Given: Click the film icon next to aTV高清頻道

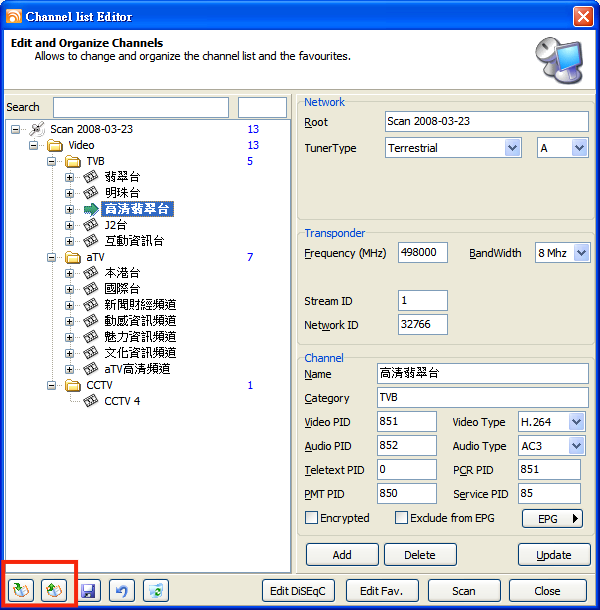Looking at the screenshot, I should coord(91,369).
